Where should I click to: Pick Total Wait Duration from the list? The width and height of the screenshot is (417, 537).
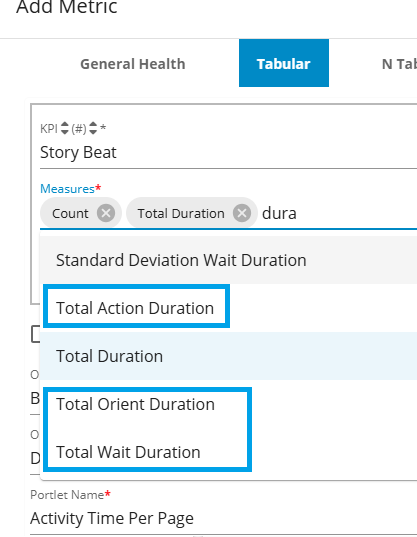point(229,452)
